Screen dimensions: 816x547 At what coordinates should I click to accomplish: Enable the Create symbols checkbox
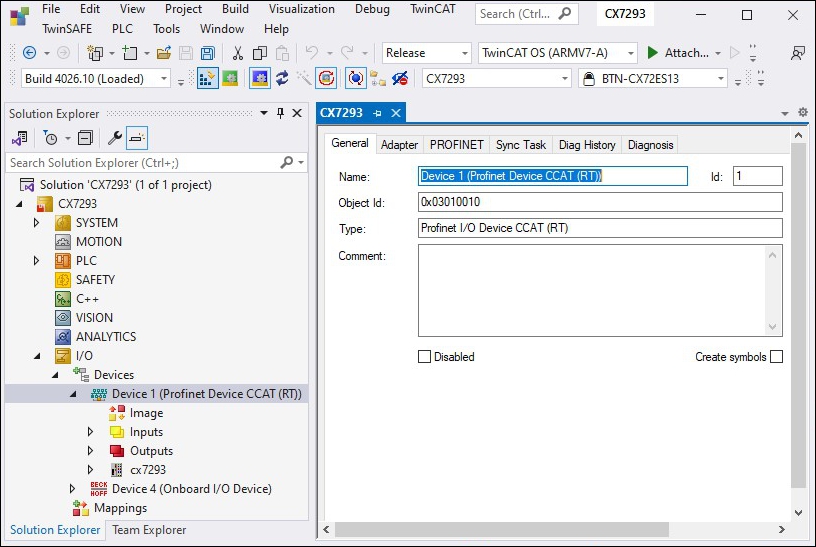point(776,357)
